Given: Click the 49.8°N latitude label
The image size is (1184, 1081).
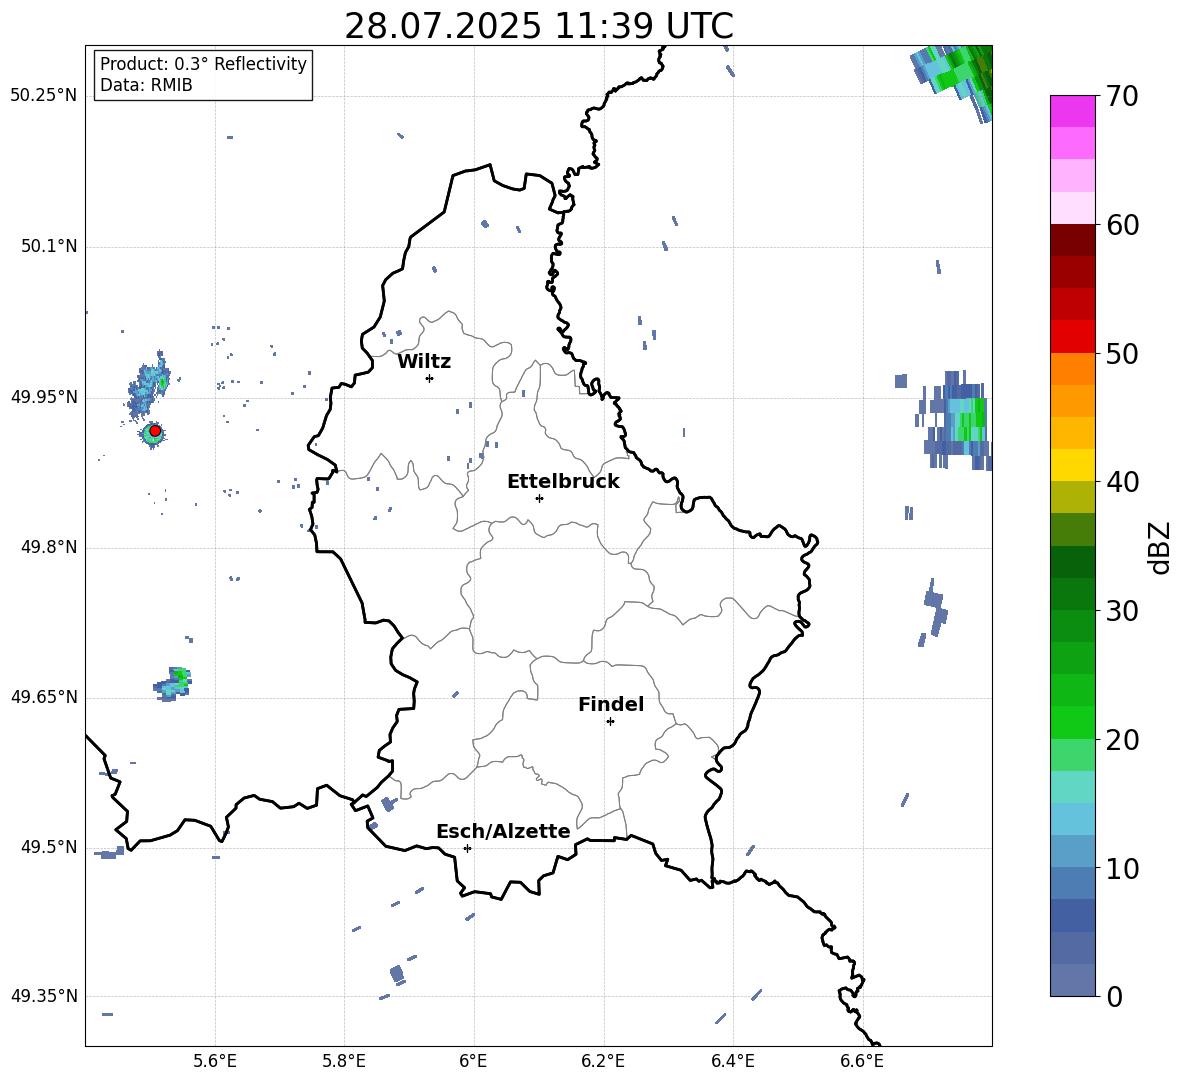Looking at the screenshot, I should [48, 547].
